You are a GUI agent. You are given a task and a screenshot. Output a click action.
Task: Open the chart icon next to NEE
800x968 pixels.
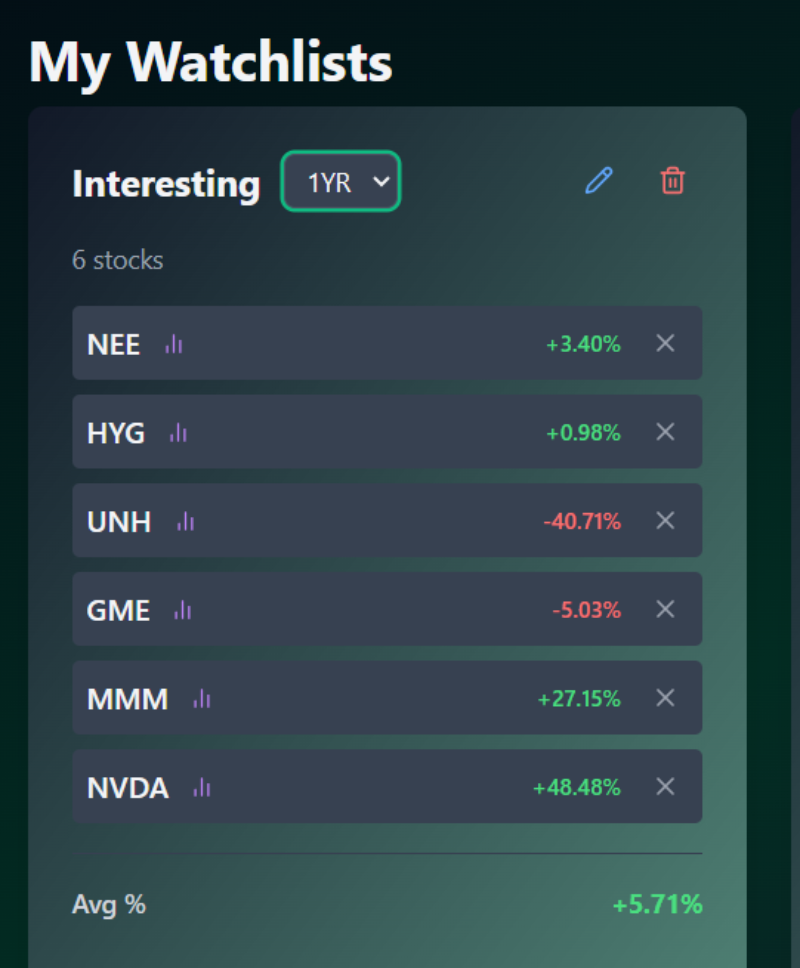(x=174, y=345)
